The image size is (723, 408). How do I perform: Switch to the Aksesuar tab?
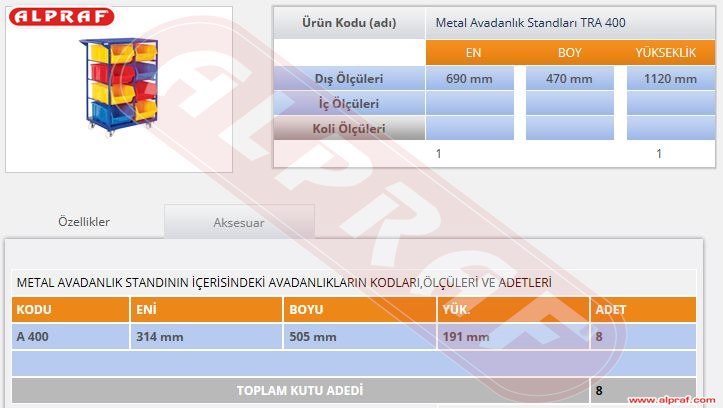(239, 223)
